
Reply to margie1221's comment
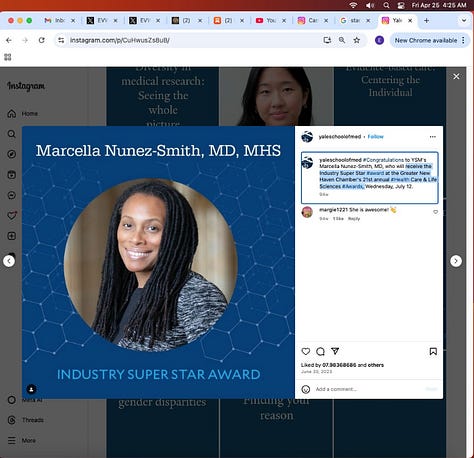point(354,219)
